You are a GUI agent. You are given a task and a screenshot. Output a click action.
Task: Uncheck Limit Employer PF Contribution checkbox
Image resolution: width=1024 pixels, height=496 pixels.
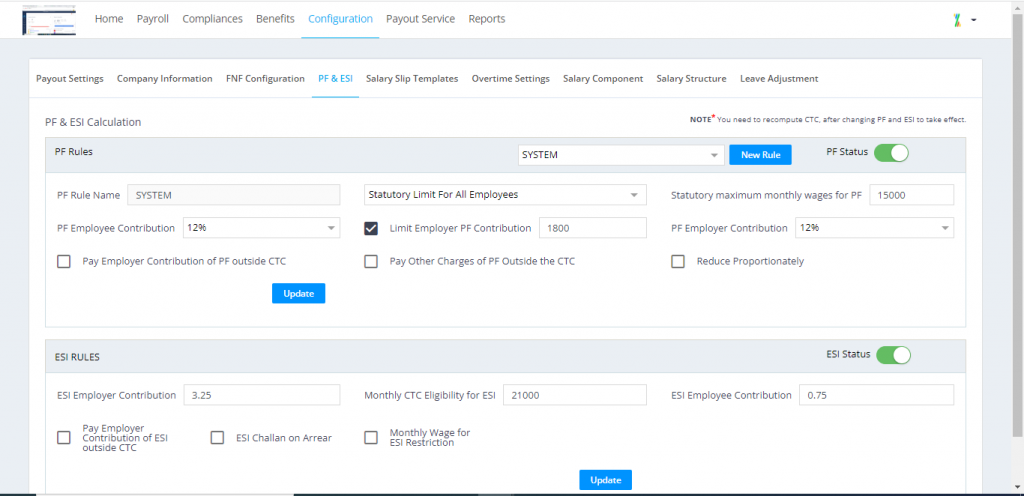tap(371, 228)
